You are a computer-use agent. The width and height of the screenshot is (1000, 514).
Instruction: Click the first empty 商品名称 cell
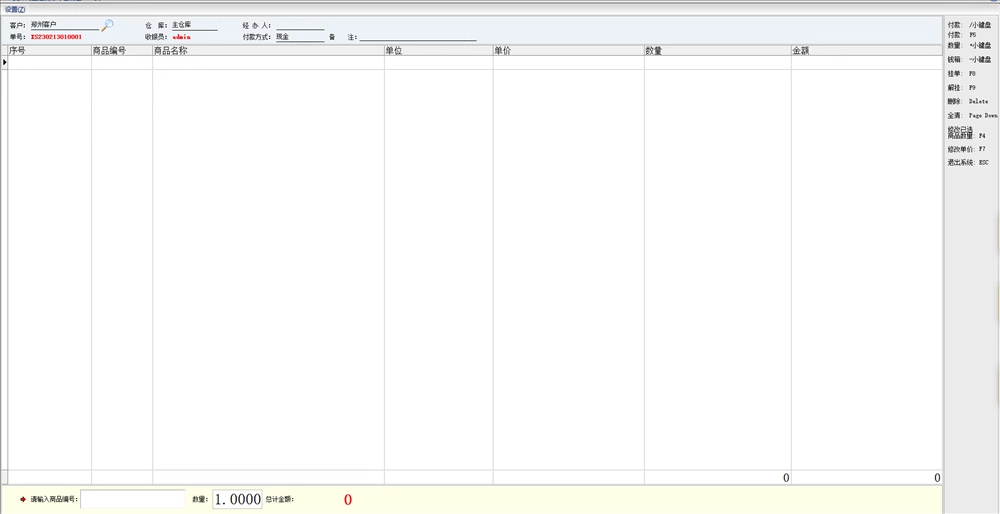(x=268, y=62)
